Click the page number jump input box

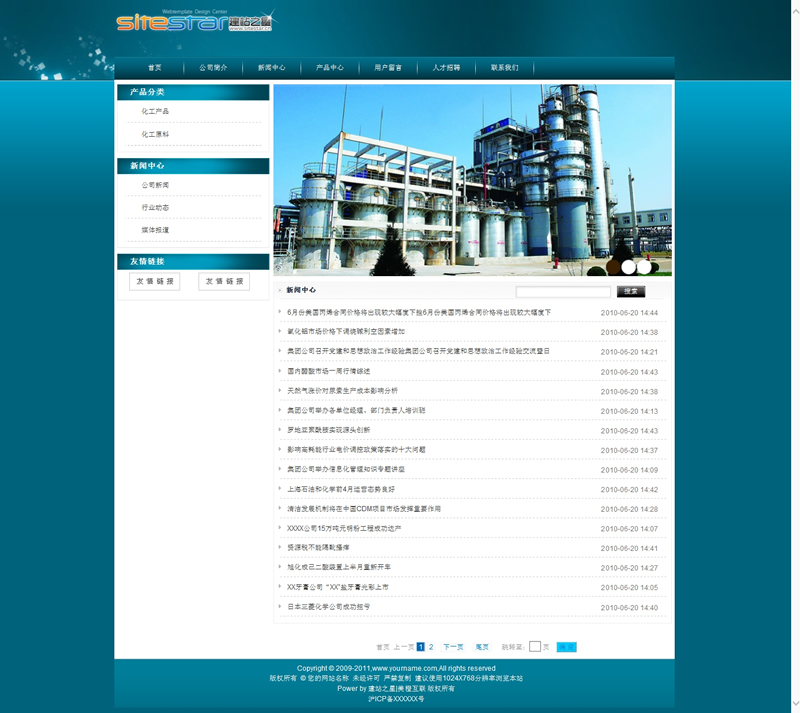coord(535,647)
